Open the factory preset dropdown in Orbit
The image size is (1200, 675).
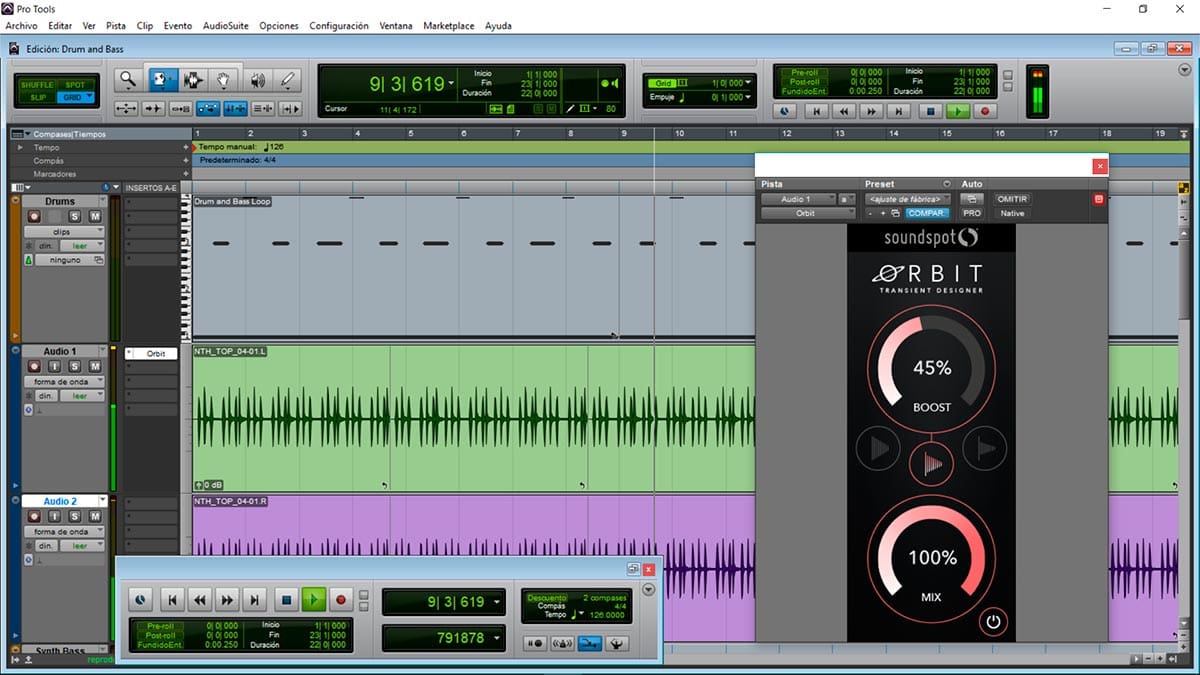(x=907, y=199)
